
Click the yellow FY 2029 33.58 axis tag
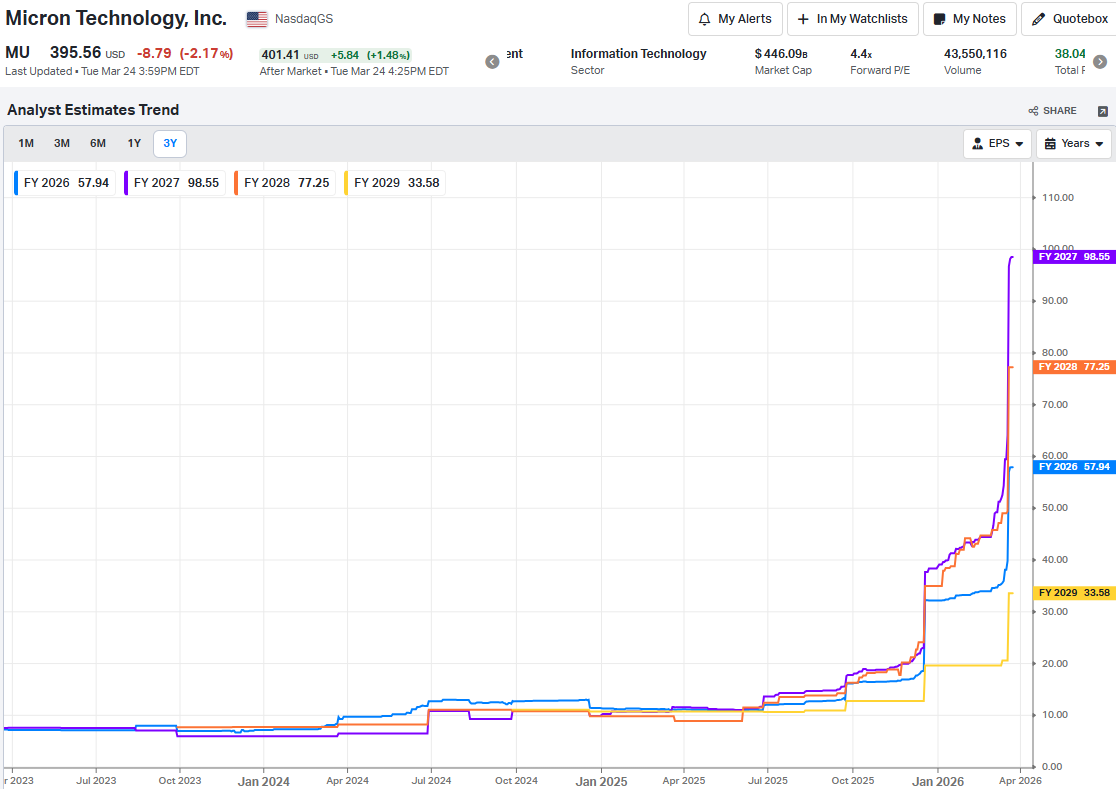[1074, 593]
